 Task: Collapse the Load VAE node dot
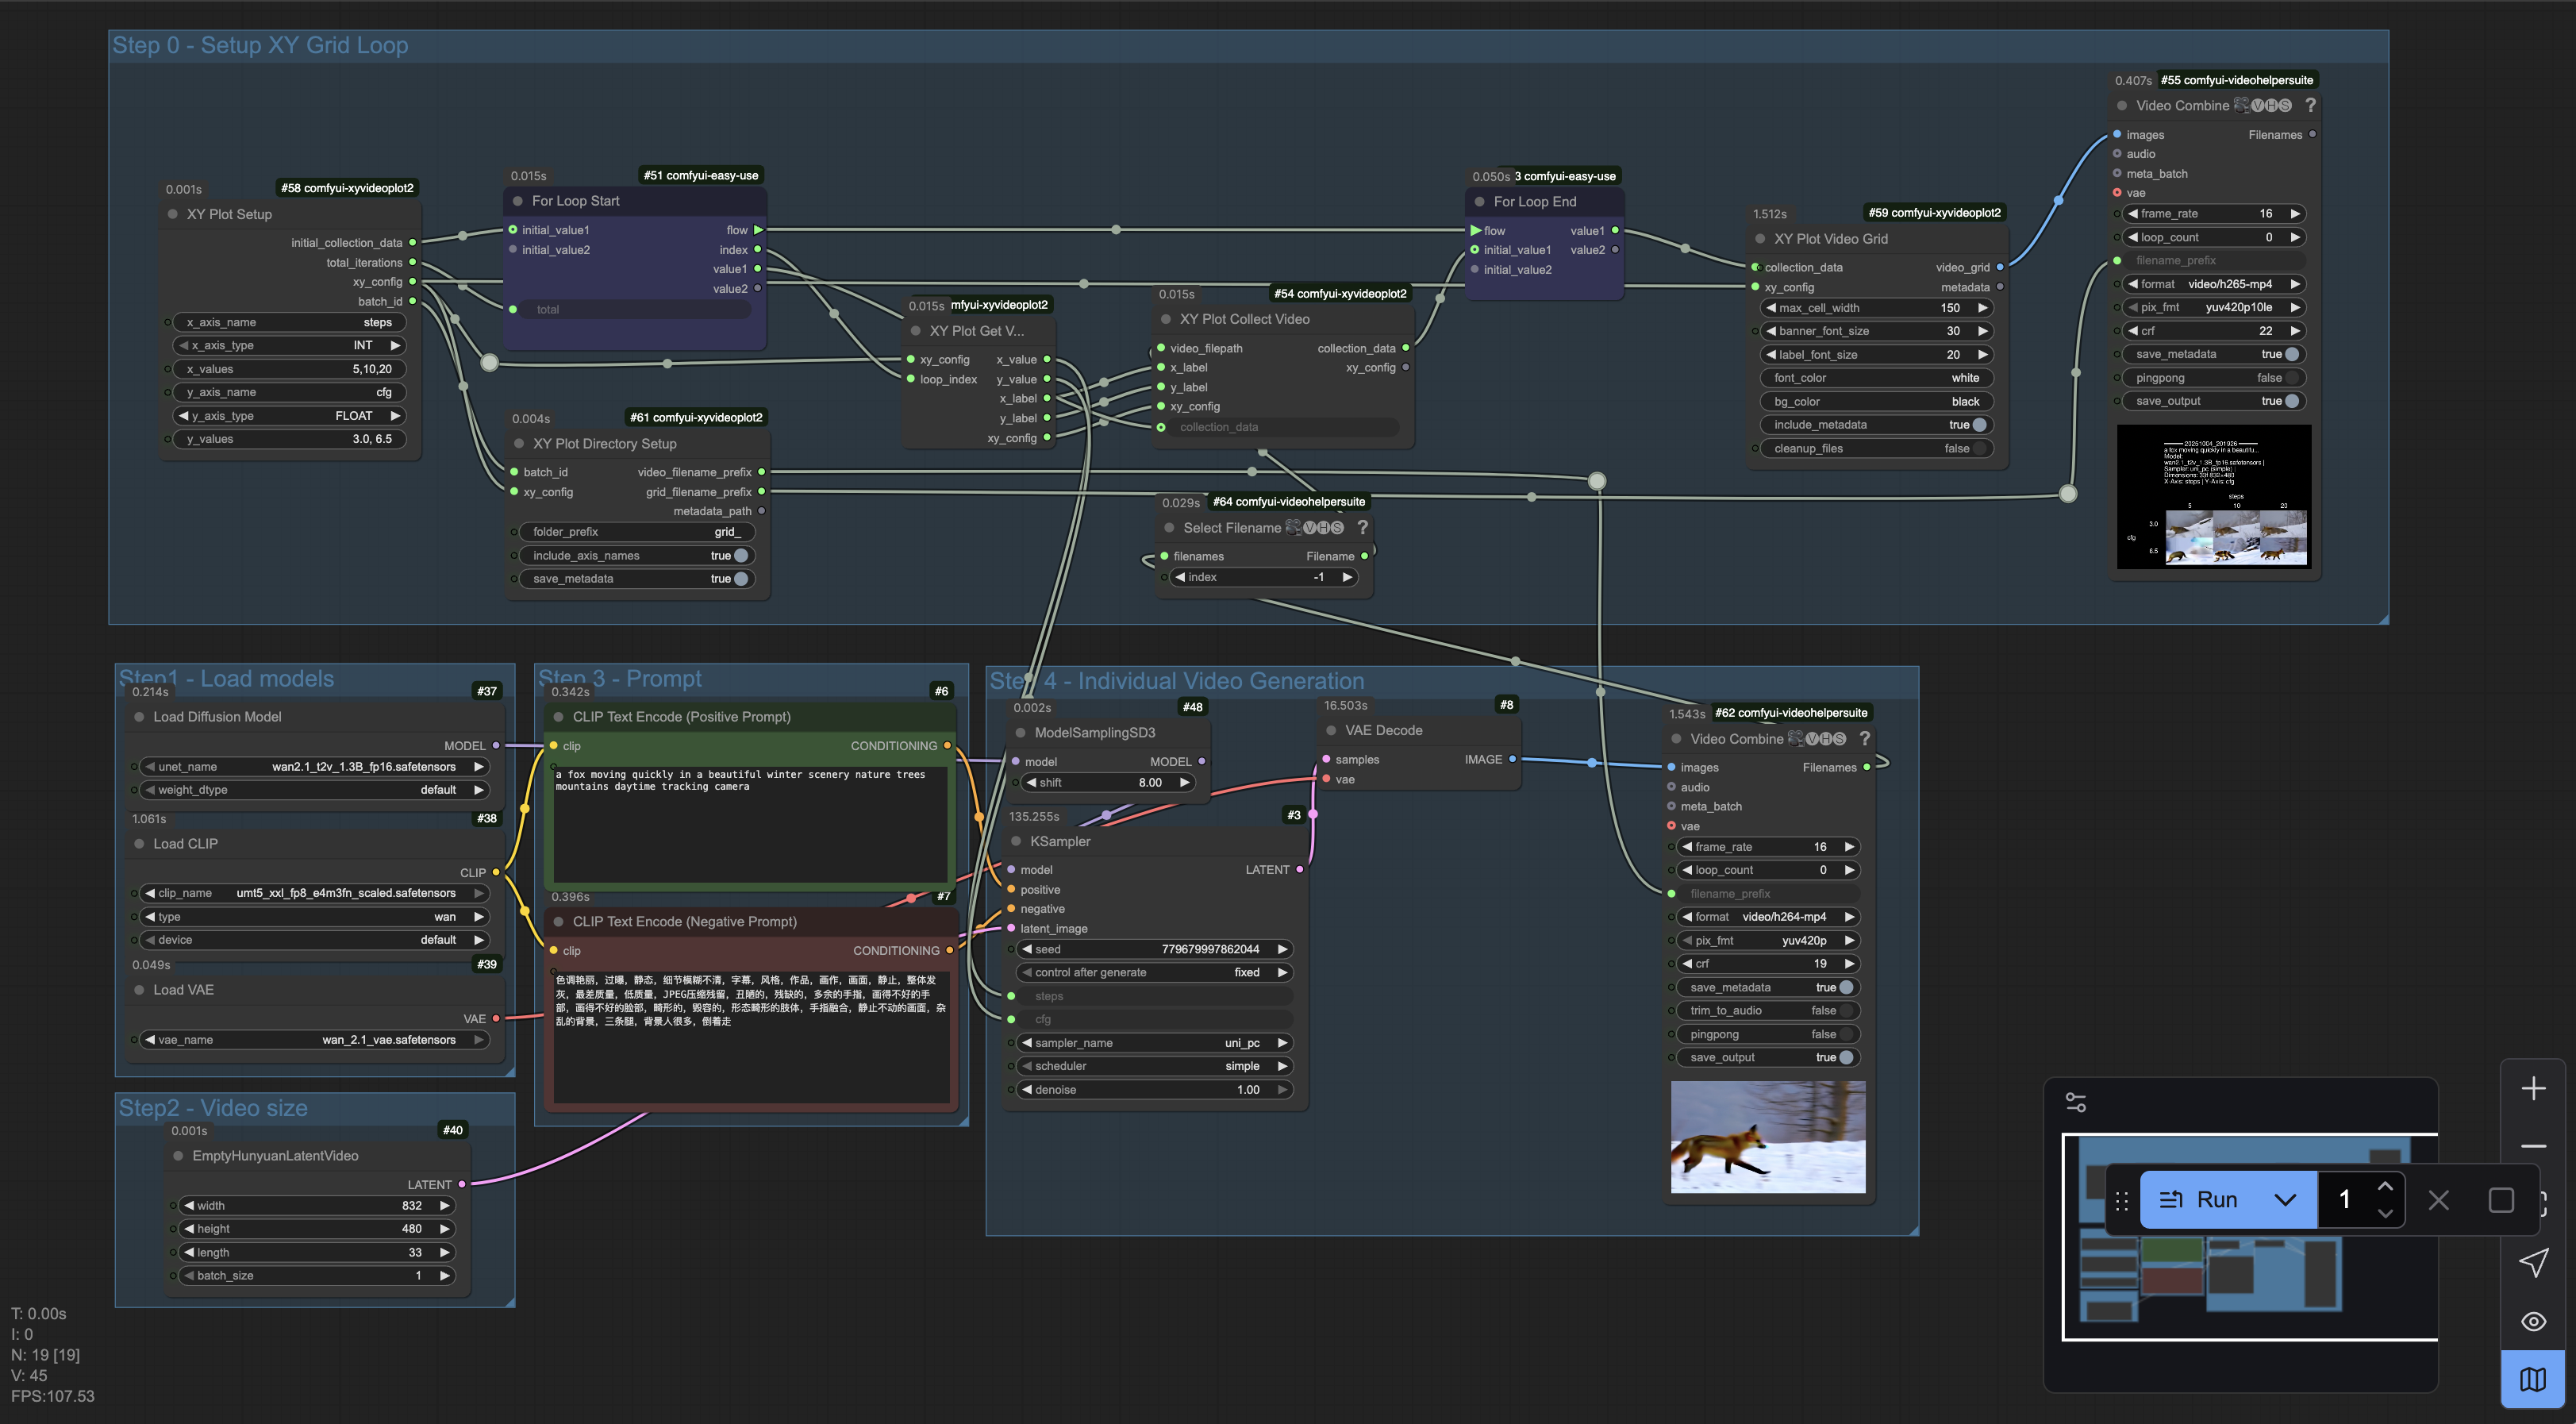click(x=140, y=990)
